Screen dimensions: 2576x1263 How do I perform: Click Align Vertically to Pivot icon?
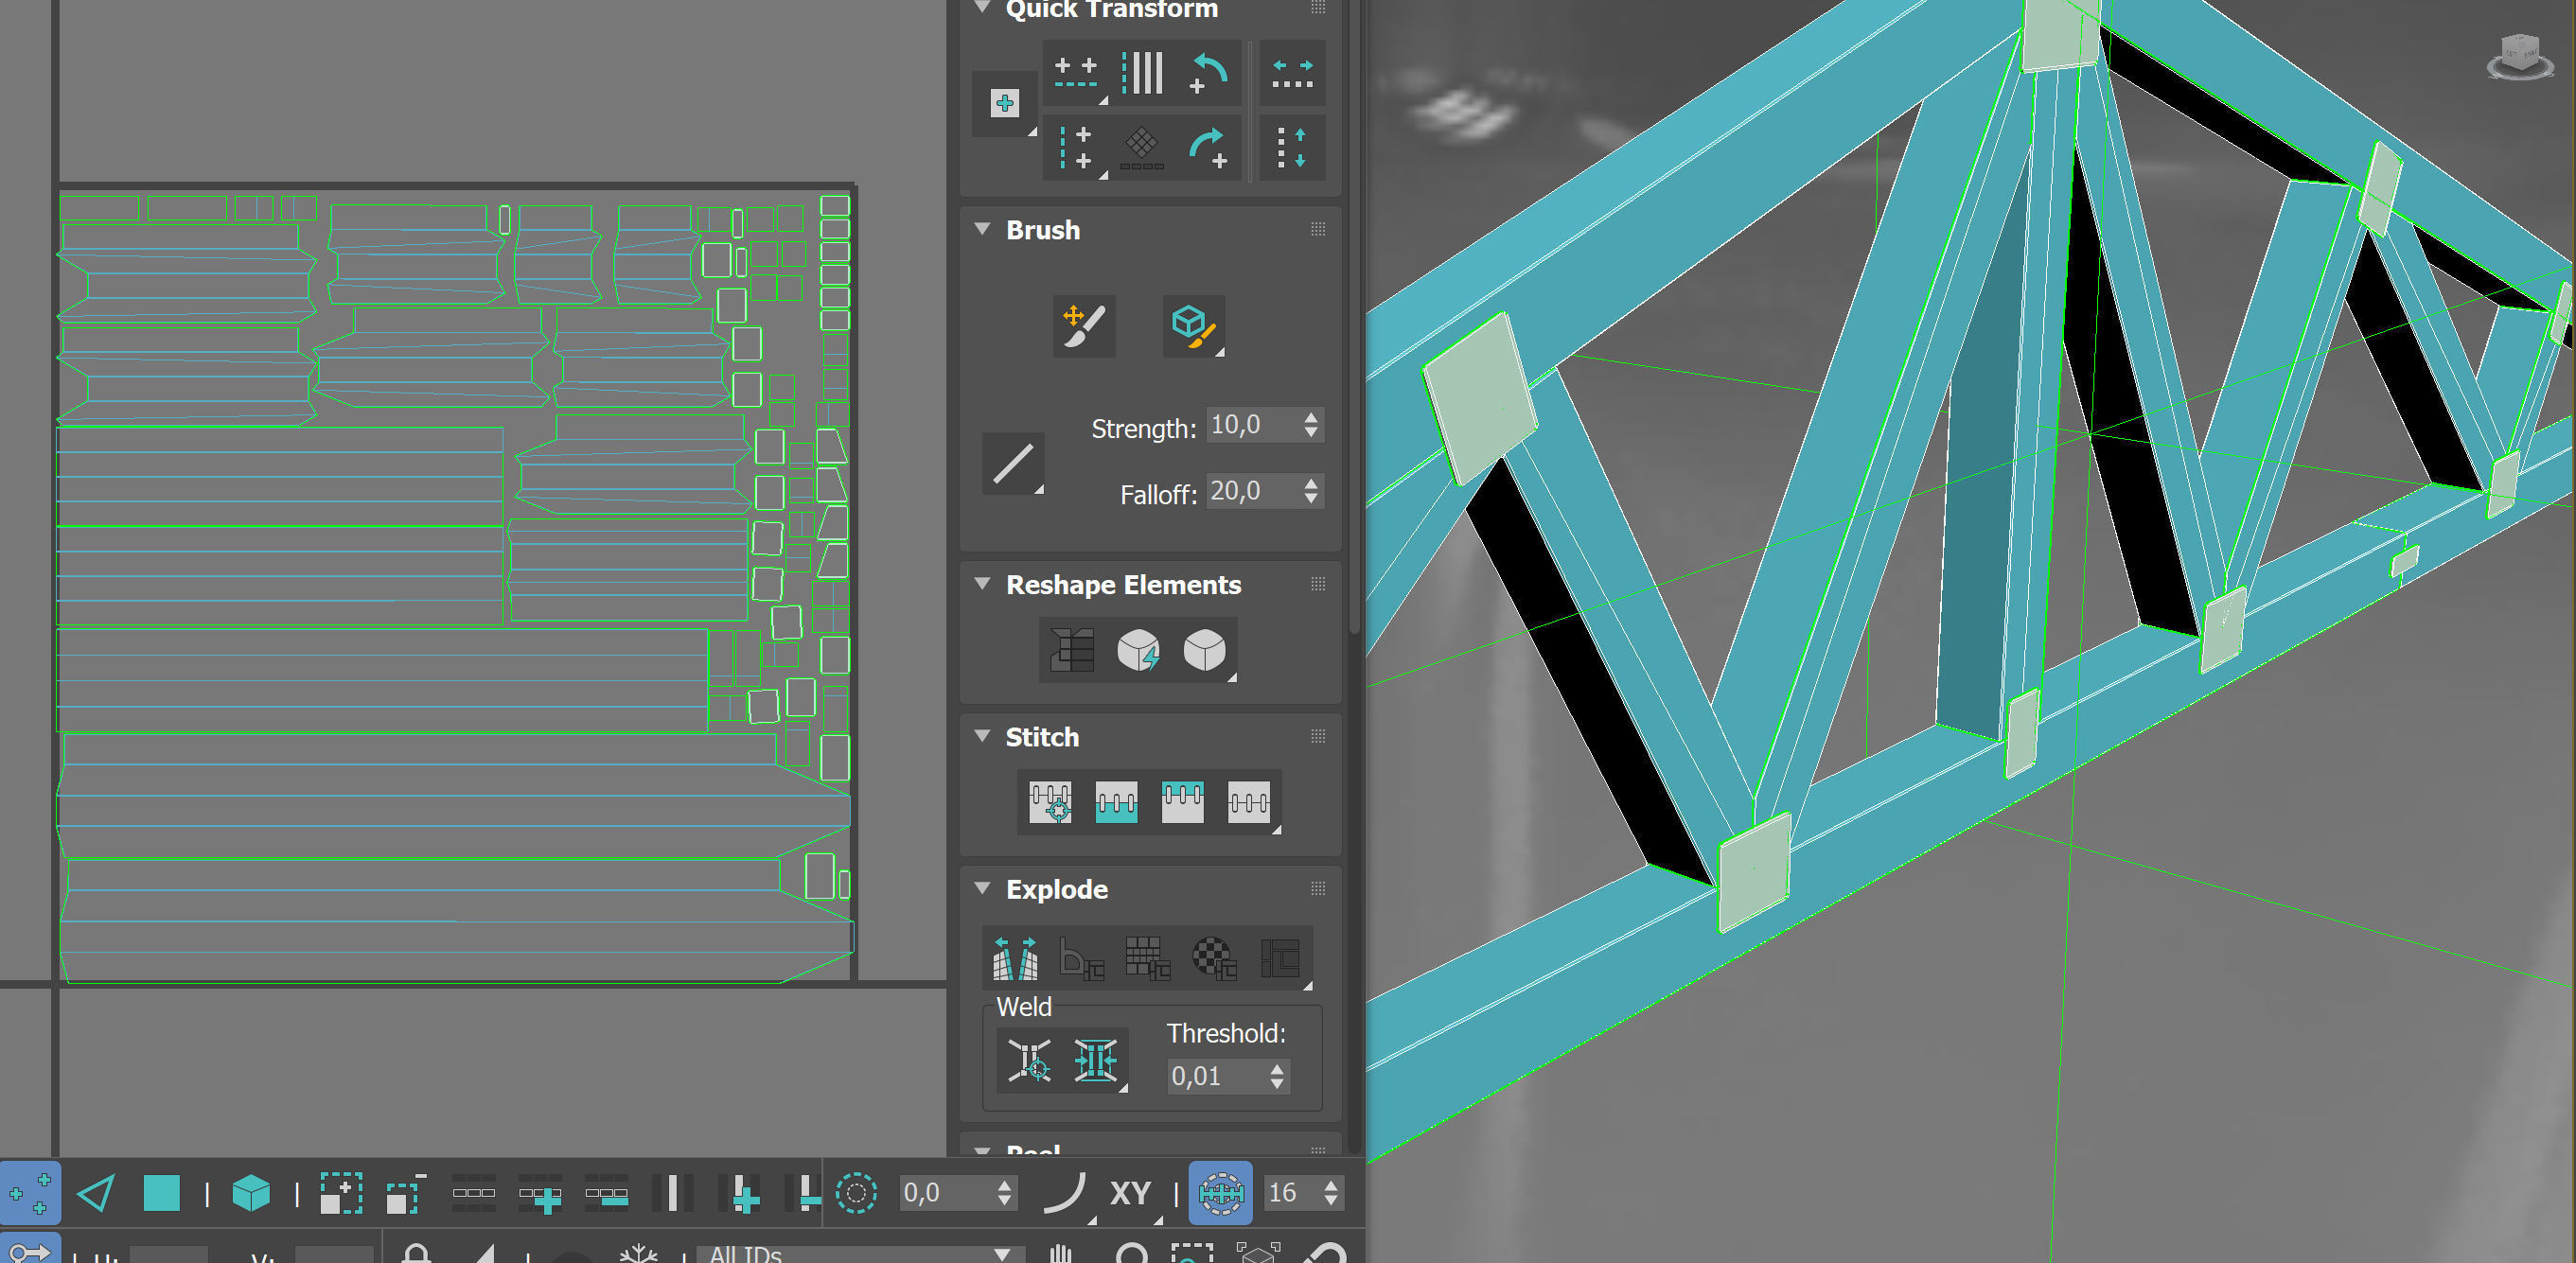coord(1076,148)
